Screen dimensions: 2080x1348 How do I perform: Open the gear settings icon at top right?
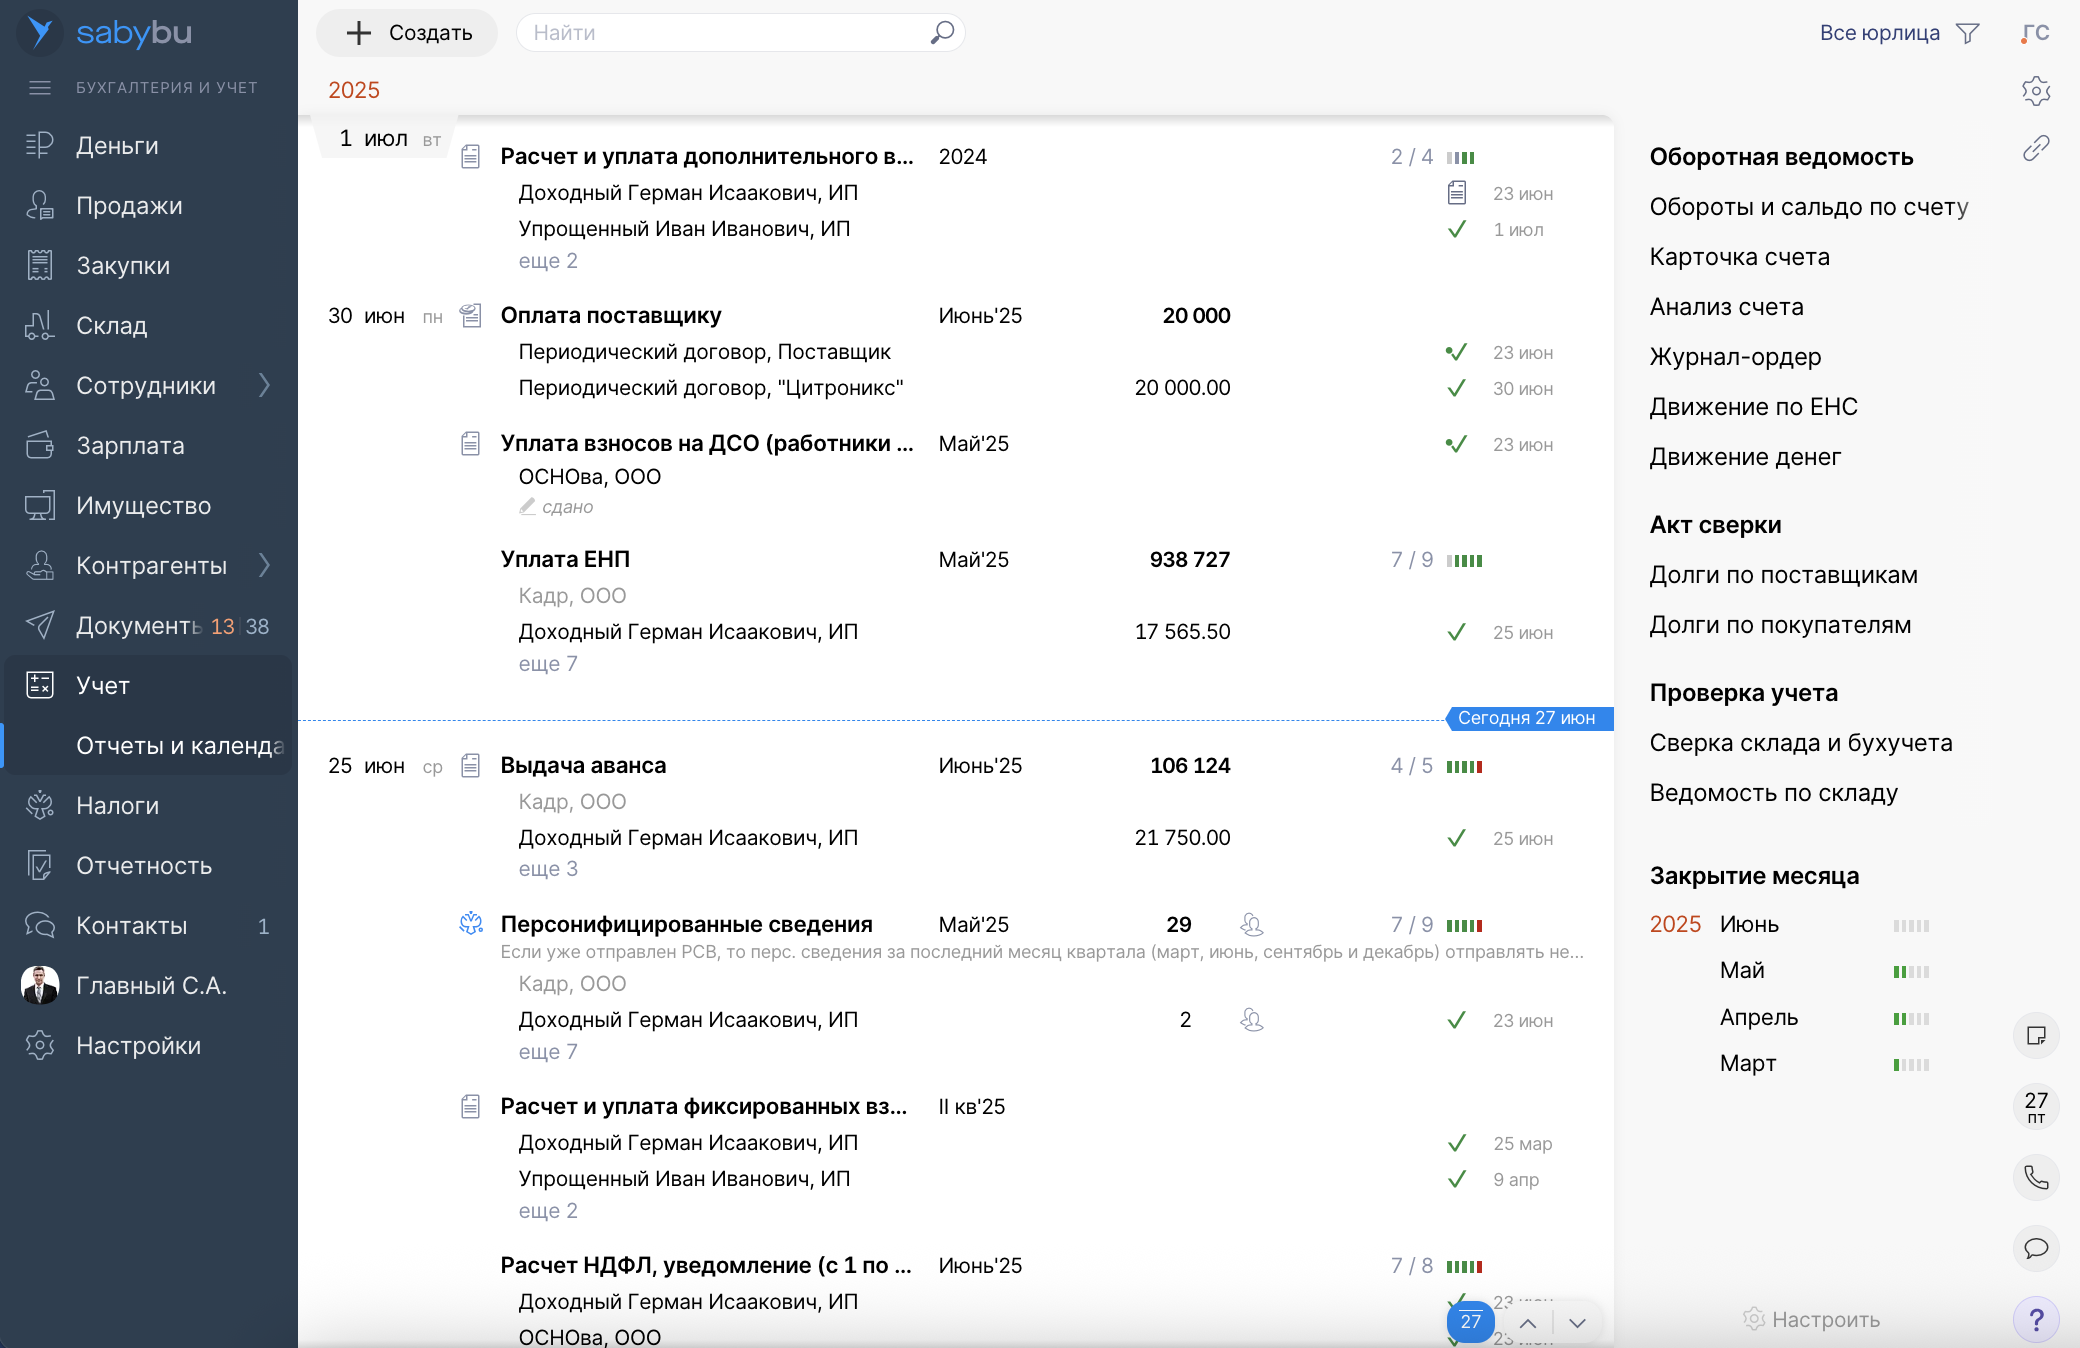pos(2036,91)
